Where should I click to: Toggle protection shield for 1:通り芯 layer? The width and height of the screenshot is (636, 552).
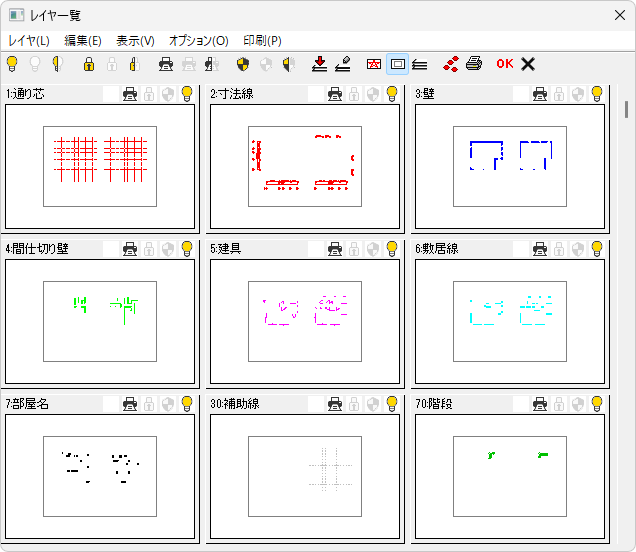point(168,94)
